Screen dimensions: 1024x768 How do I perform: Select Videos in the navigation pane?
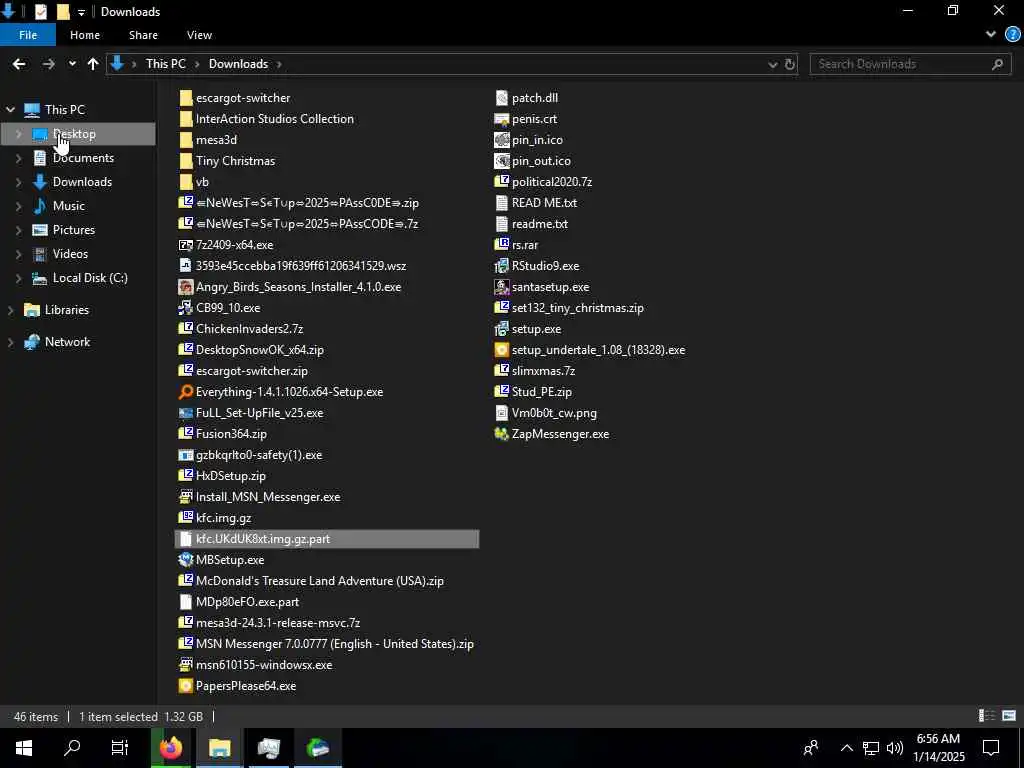tap(70, 254)
